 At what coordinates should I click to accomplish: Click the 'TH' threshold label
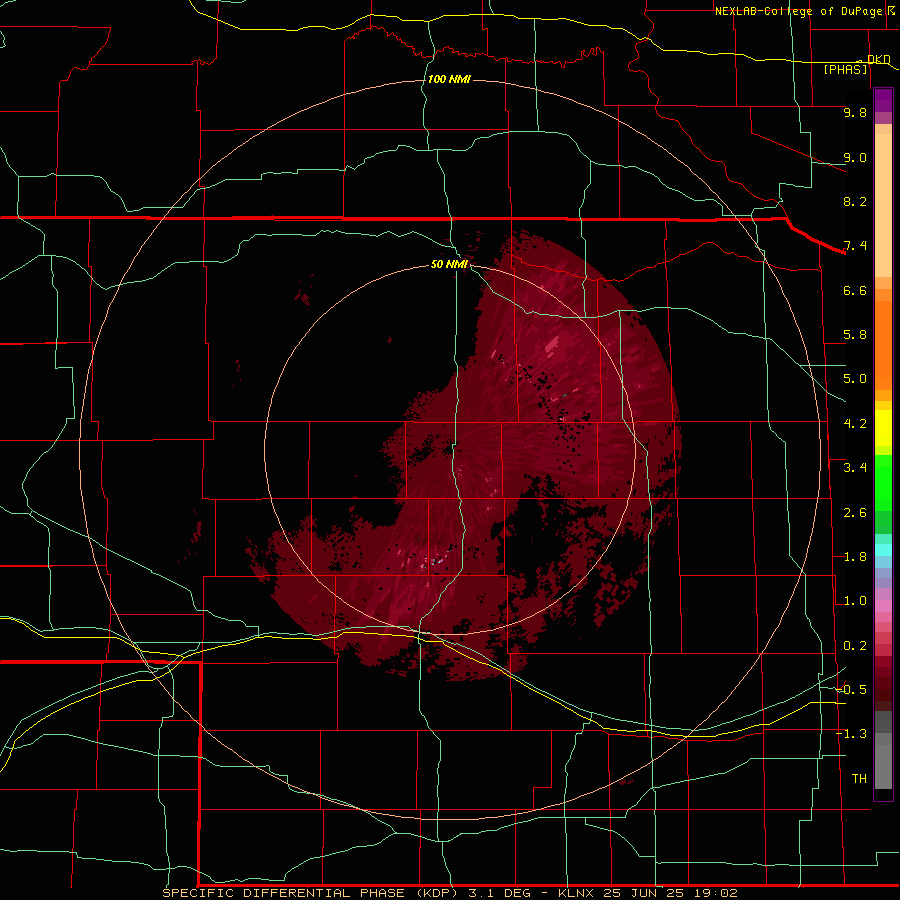click(859, 778)
